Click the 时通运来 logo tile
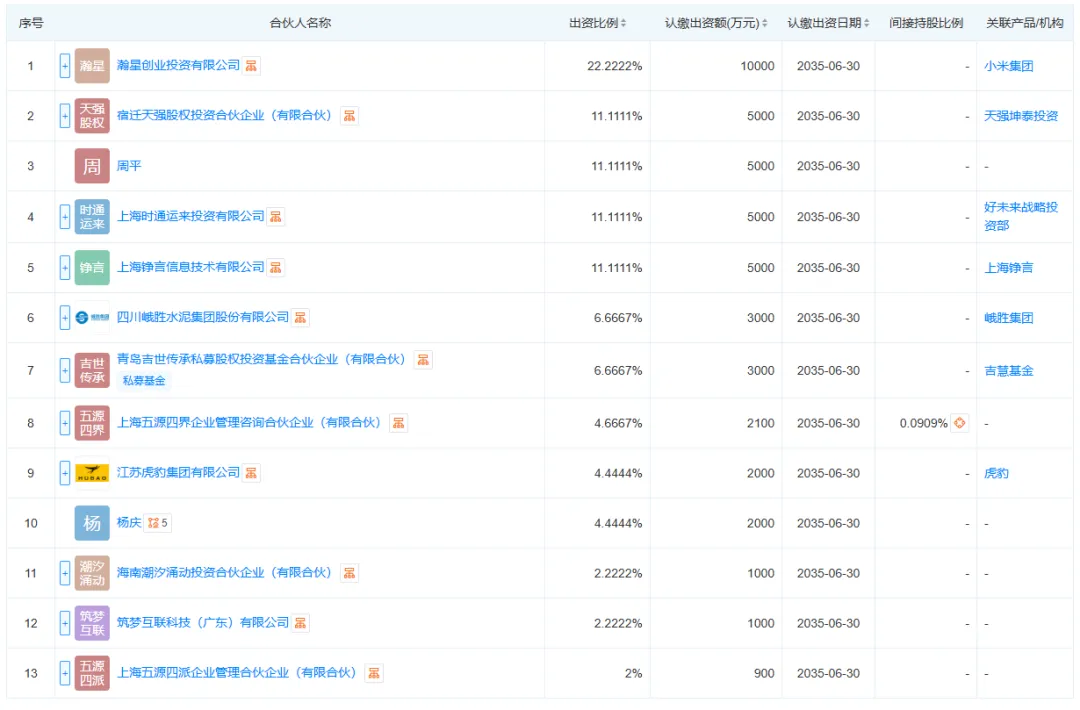 tap(92, 217)
